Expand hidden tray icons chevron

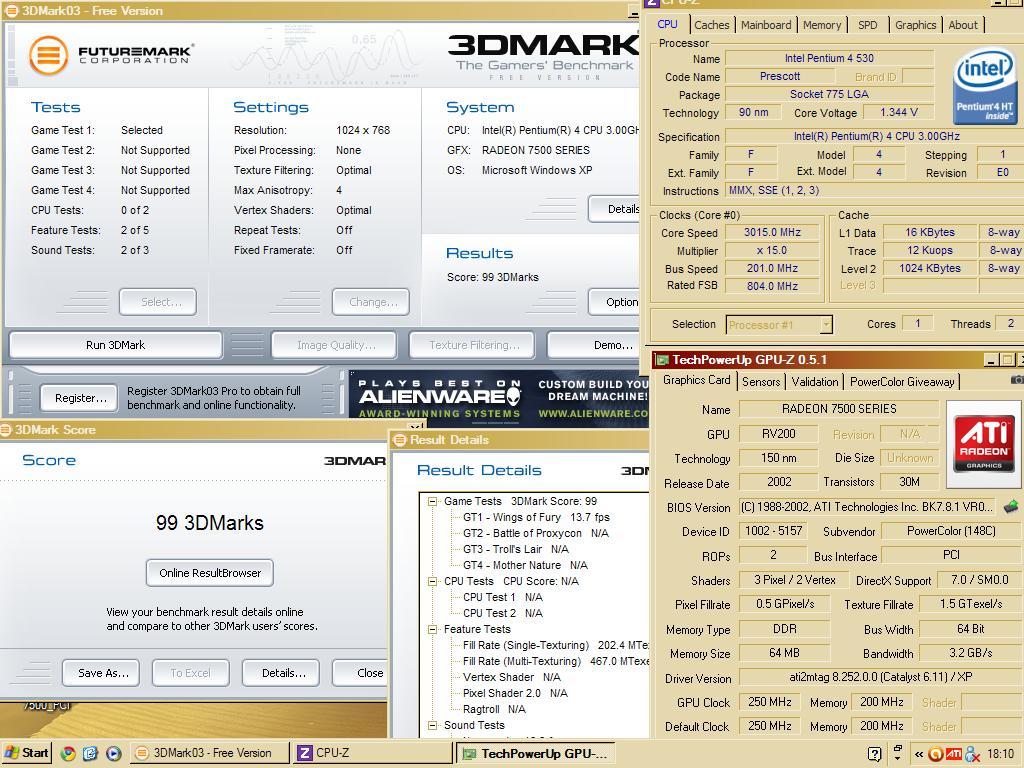[919, 754]
